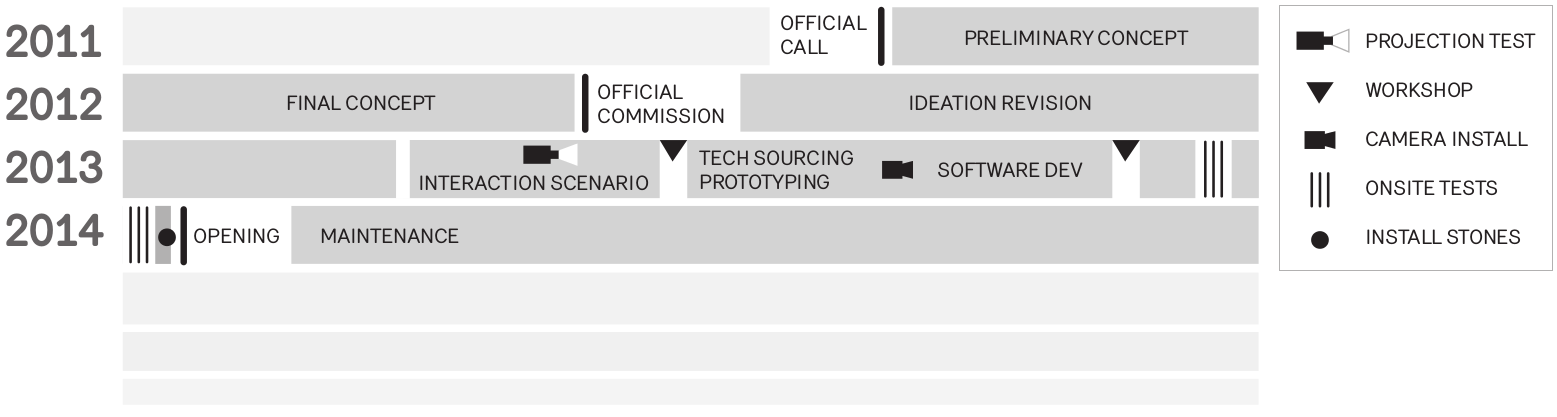The height and width of the screenshot is (417, 1557).
Task: Click the Official Commission milestone marker
Action: click(x=585, y=103)
